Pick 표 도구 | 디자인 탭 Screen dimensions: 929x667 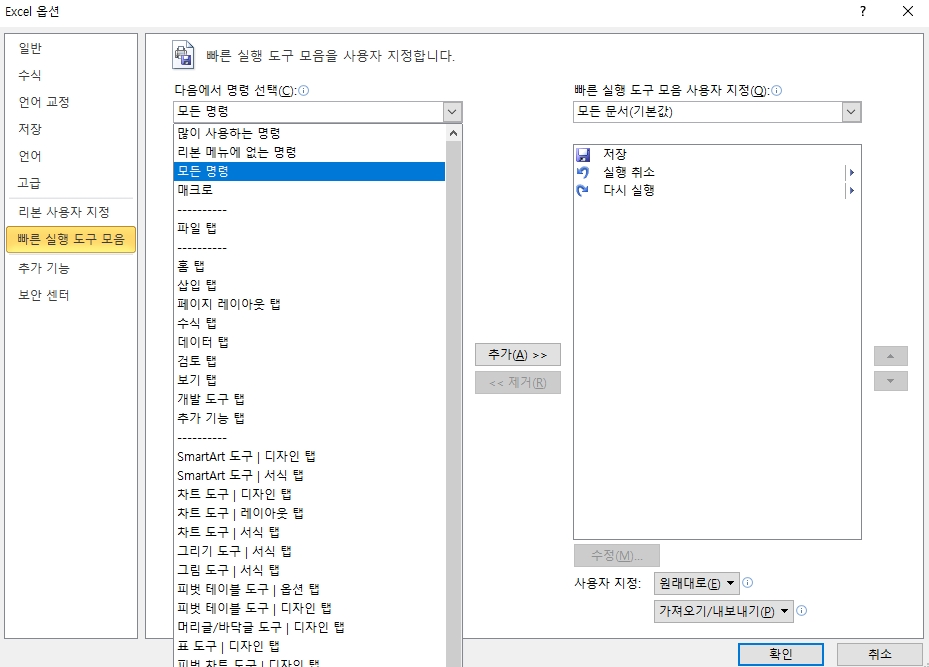pyautogui.click(x=309, y=646)
